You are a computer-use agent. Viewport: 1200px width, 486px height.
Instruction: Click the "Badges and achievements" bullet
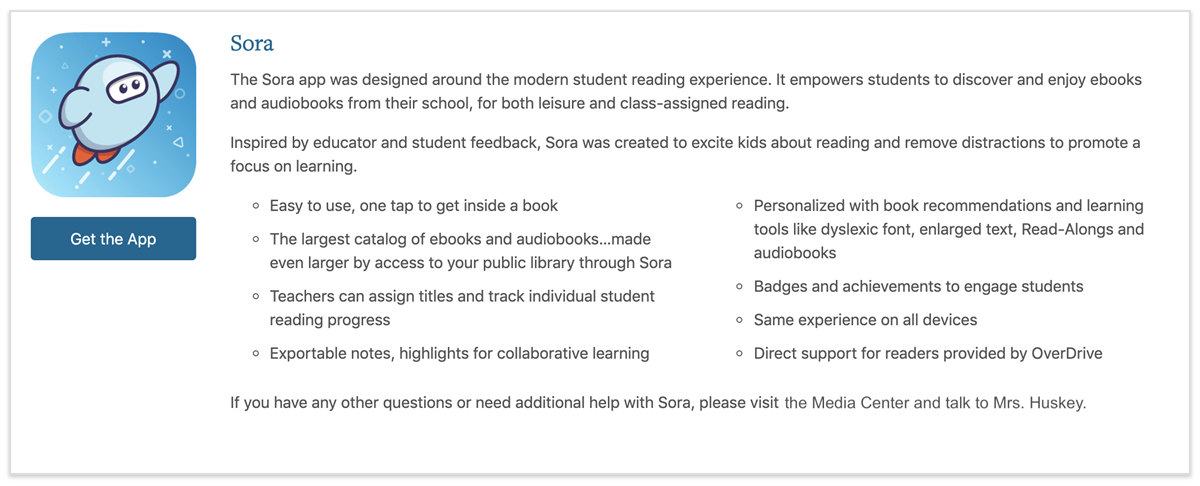[919, 286]
